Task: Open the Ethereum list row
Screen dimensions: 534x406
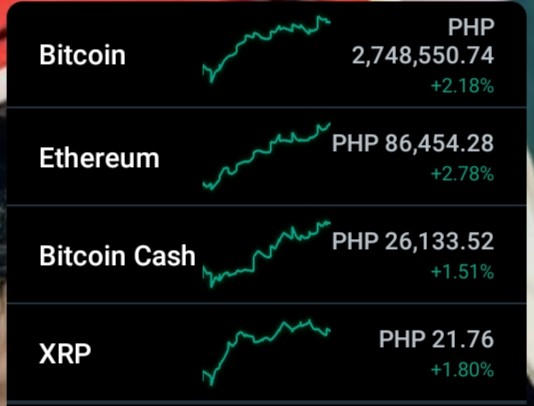Action: [x=267, y=156]
